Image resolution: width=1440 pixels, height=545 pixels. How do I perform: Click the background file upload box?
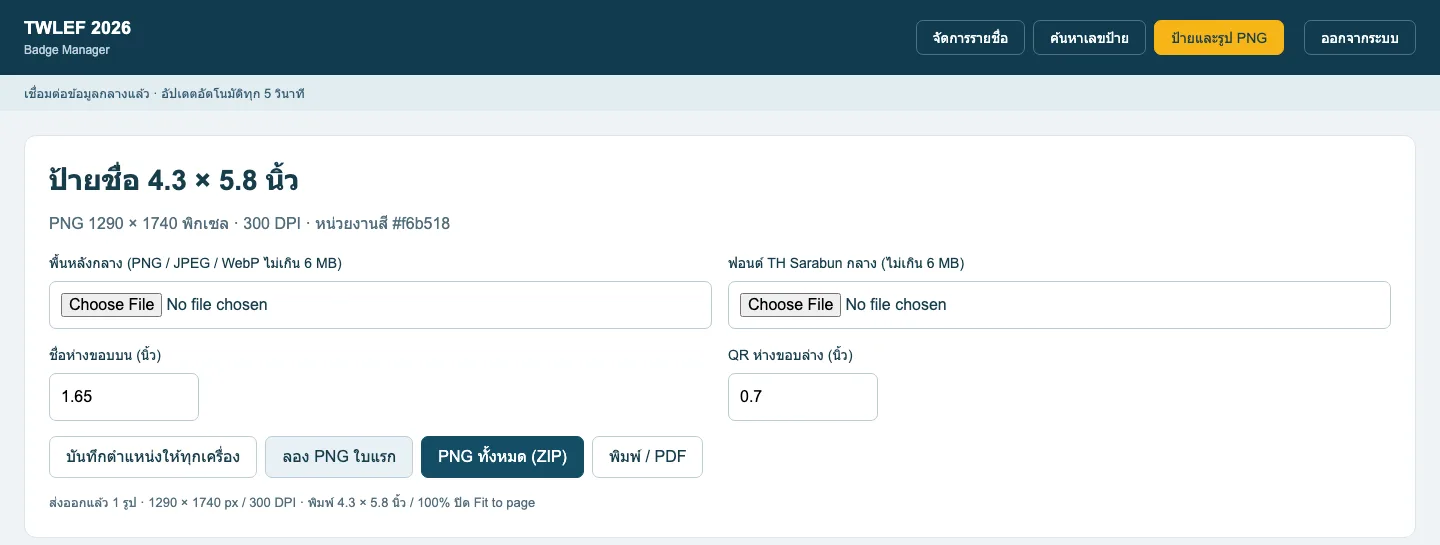(x=380, y=305)
